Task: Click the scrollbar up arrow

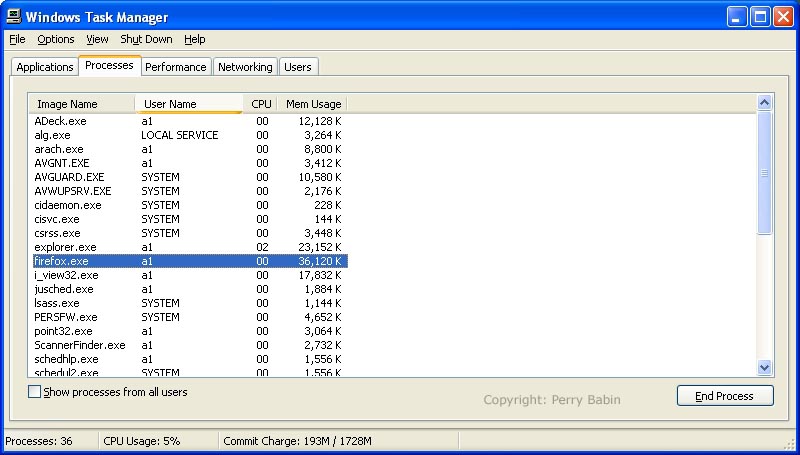Action: click(764, 103)
